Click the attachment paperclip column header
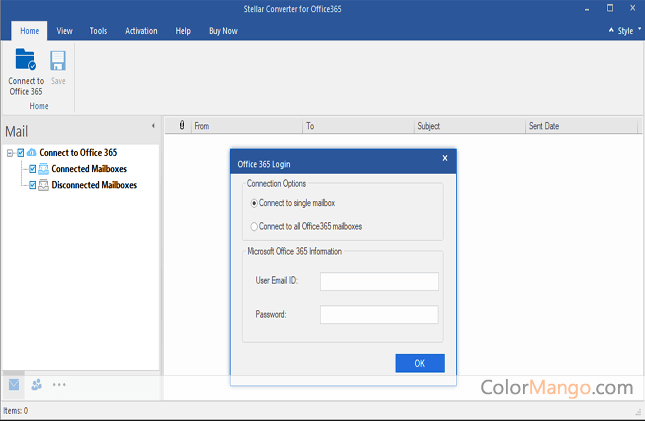645x421 pixels. tap(182, 126)
